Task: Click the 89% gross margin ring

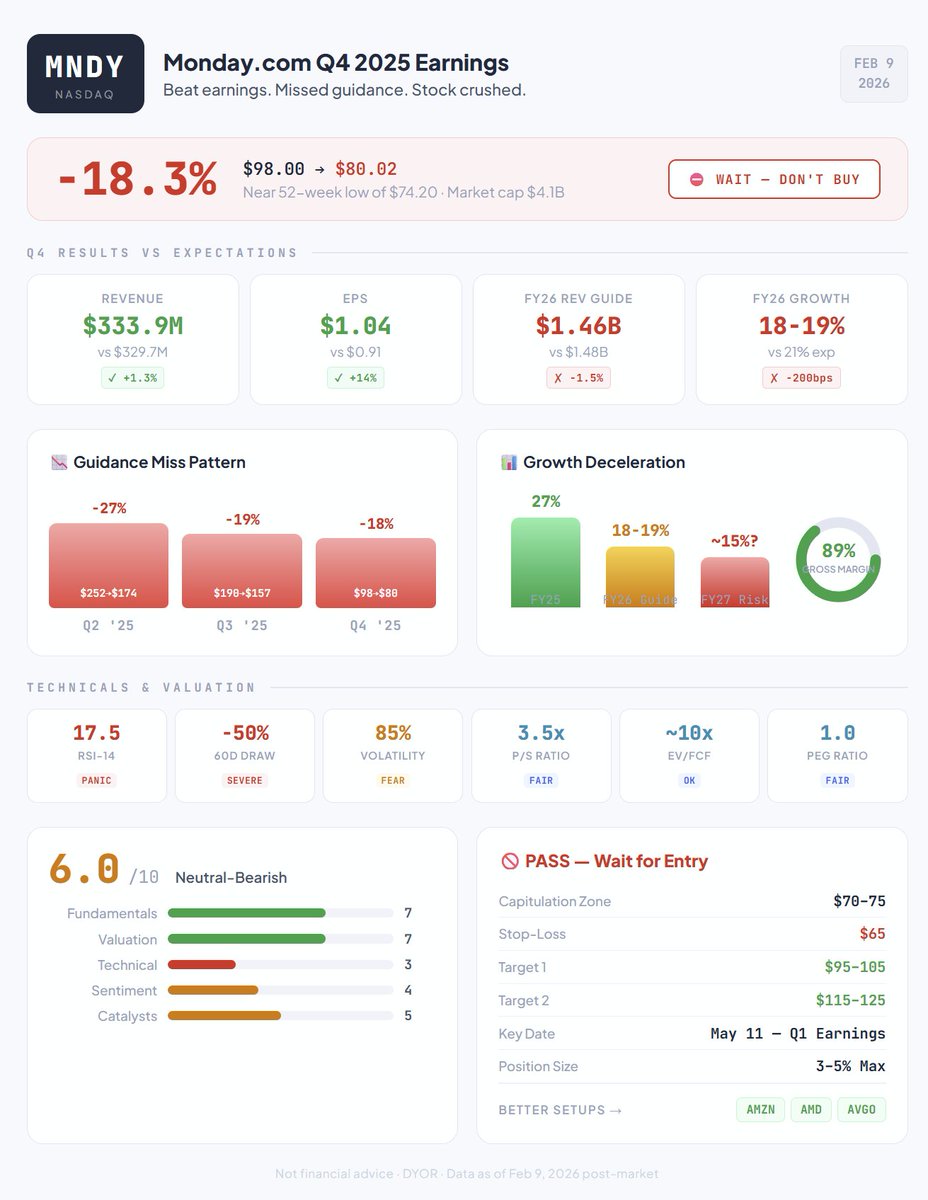Action: point(838,560)
